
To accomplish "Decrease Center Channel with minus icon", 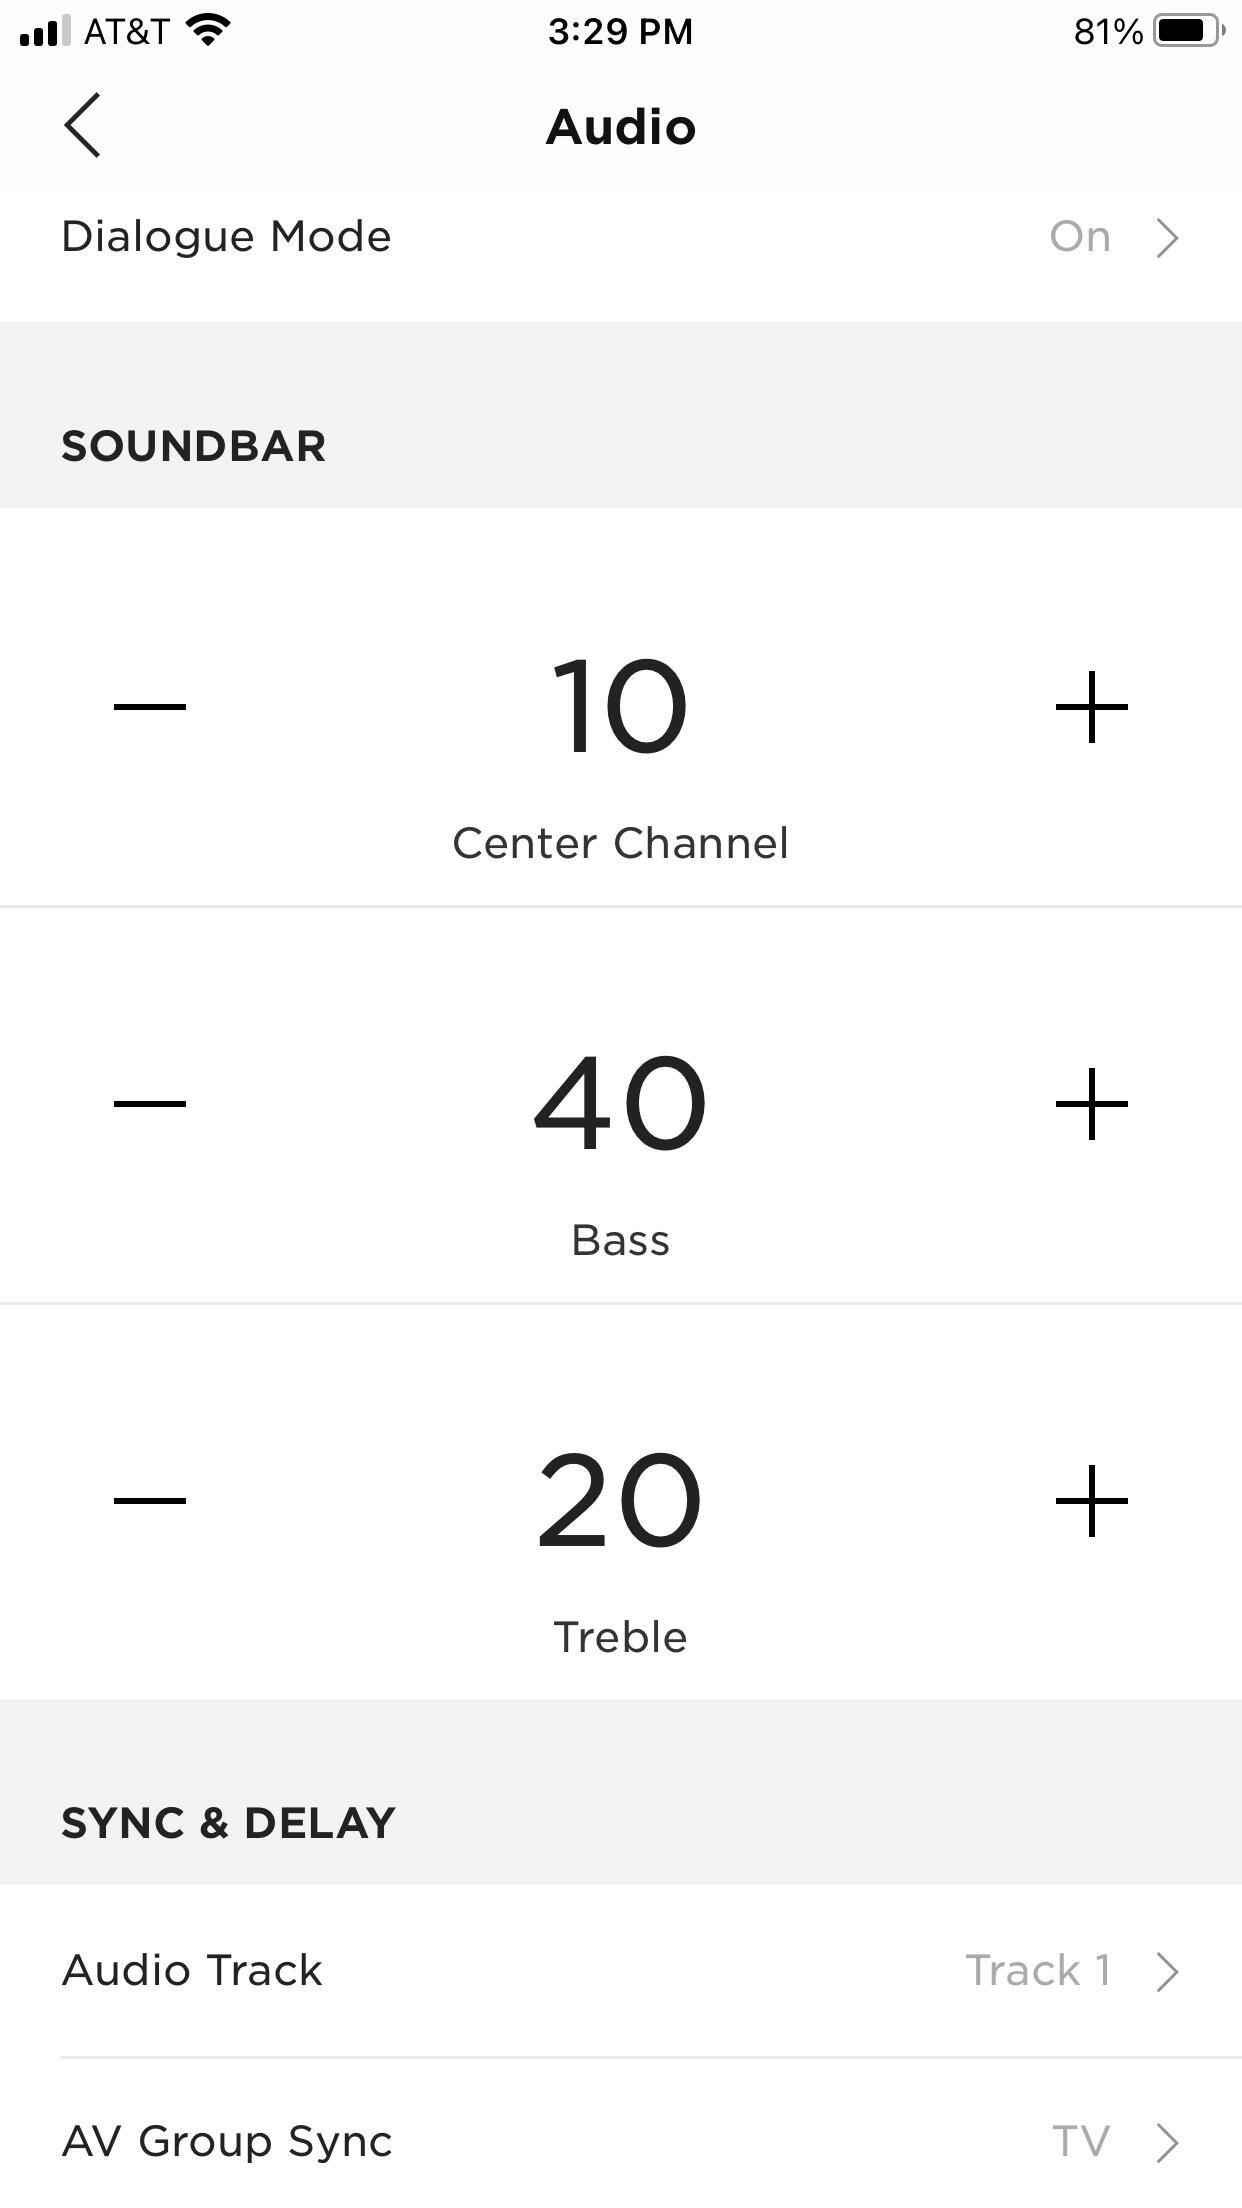I will coord(150,707).
